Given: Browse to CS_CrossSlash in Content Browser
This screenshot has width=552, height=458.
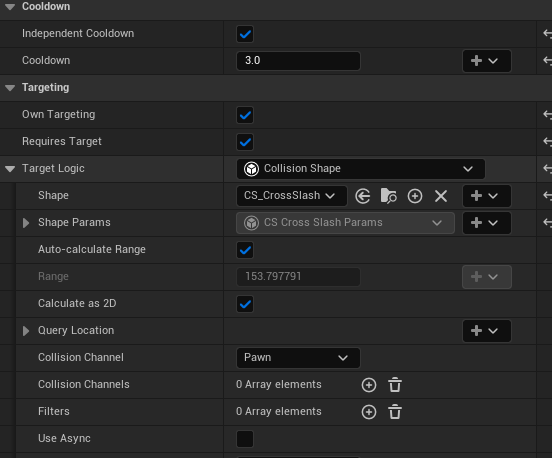Looking at the screenshot, I should point(389,196).
